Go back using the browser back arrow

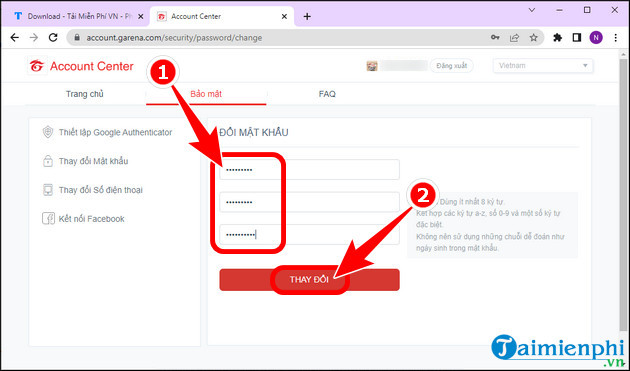tap(14, 38)
